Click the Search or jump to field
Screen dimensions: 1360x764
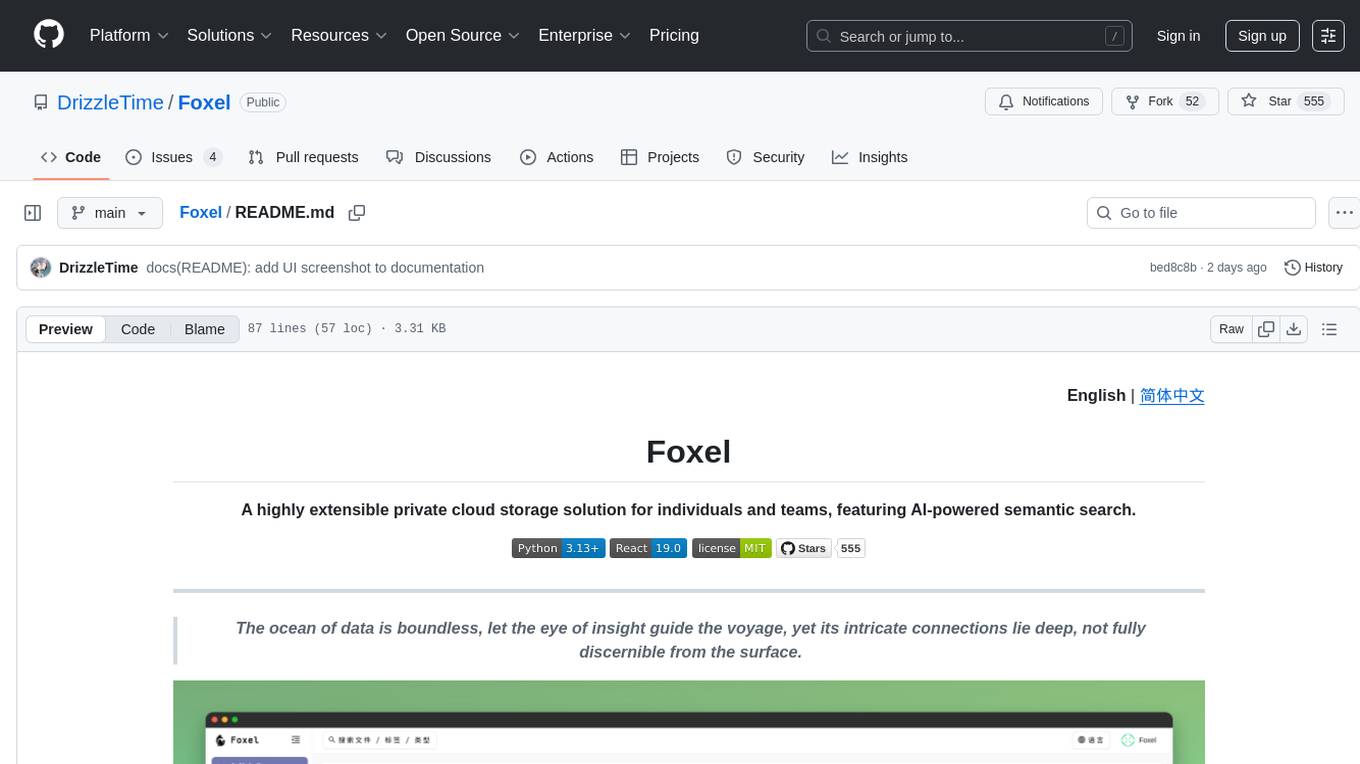[x=969, y=36]
